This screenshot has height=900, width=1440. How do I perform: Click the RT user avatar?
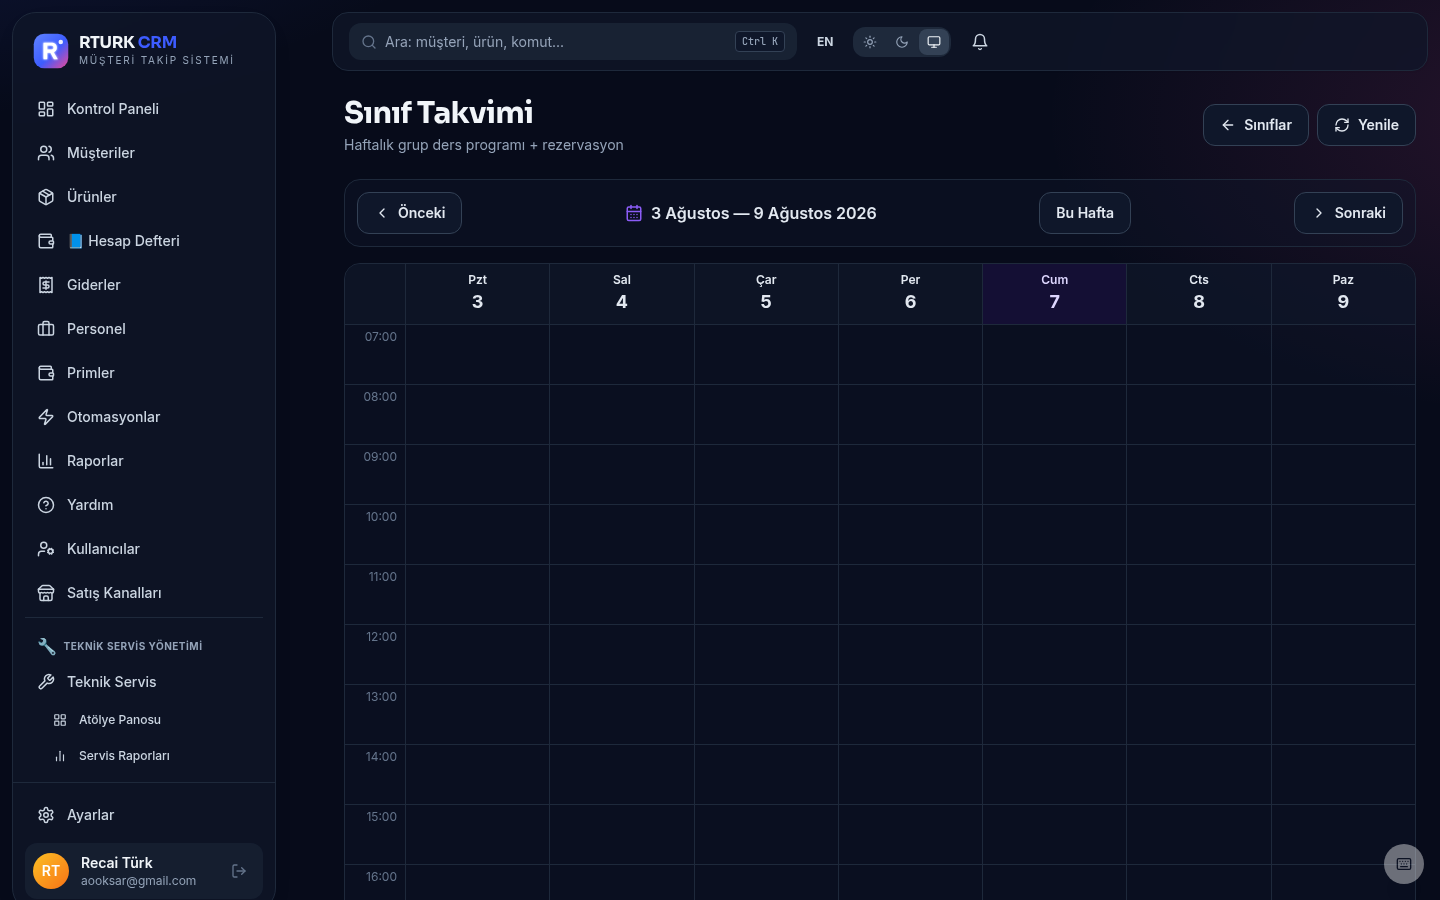tap(51, 871)
